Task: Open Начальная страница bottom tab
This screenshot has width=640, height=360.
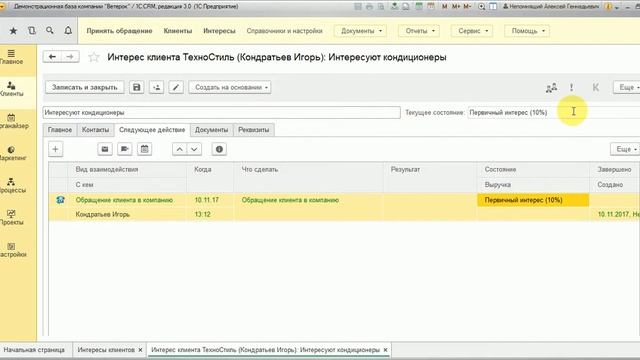Action: tap(34, 350)
